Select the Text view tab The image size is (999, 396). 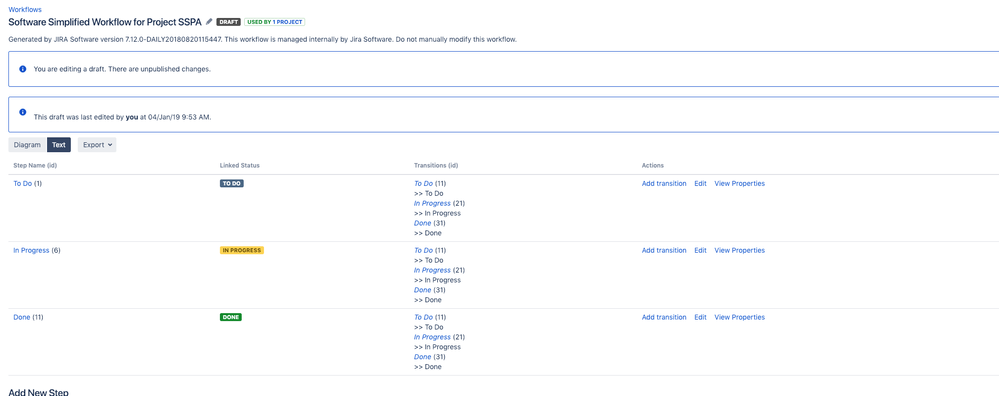pos(59,145)
